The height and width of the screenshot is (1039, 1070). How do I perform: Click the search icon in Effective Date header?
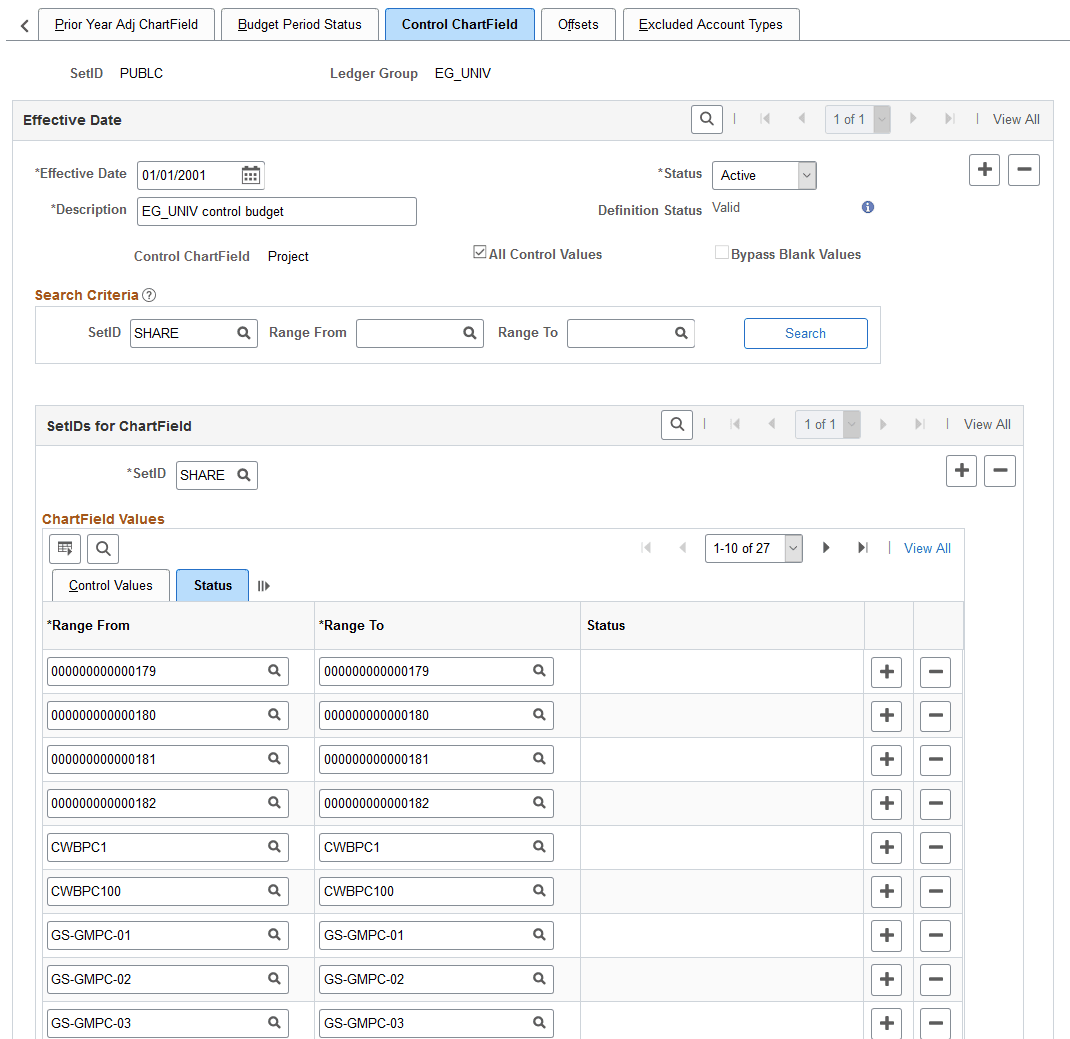706,118
